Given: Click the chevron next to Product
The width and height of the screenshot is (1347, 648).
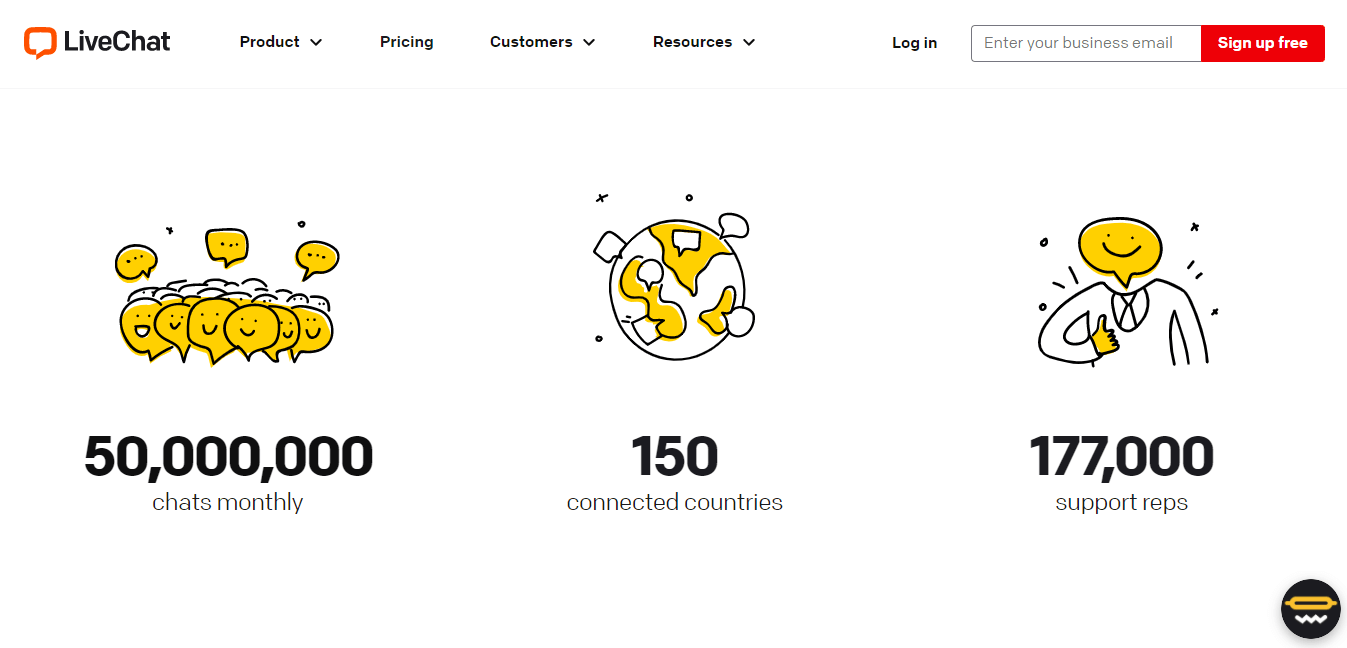Looking at the screenshot, I should [x=316, y=42].
